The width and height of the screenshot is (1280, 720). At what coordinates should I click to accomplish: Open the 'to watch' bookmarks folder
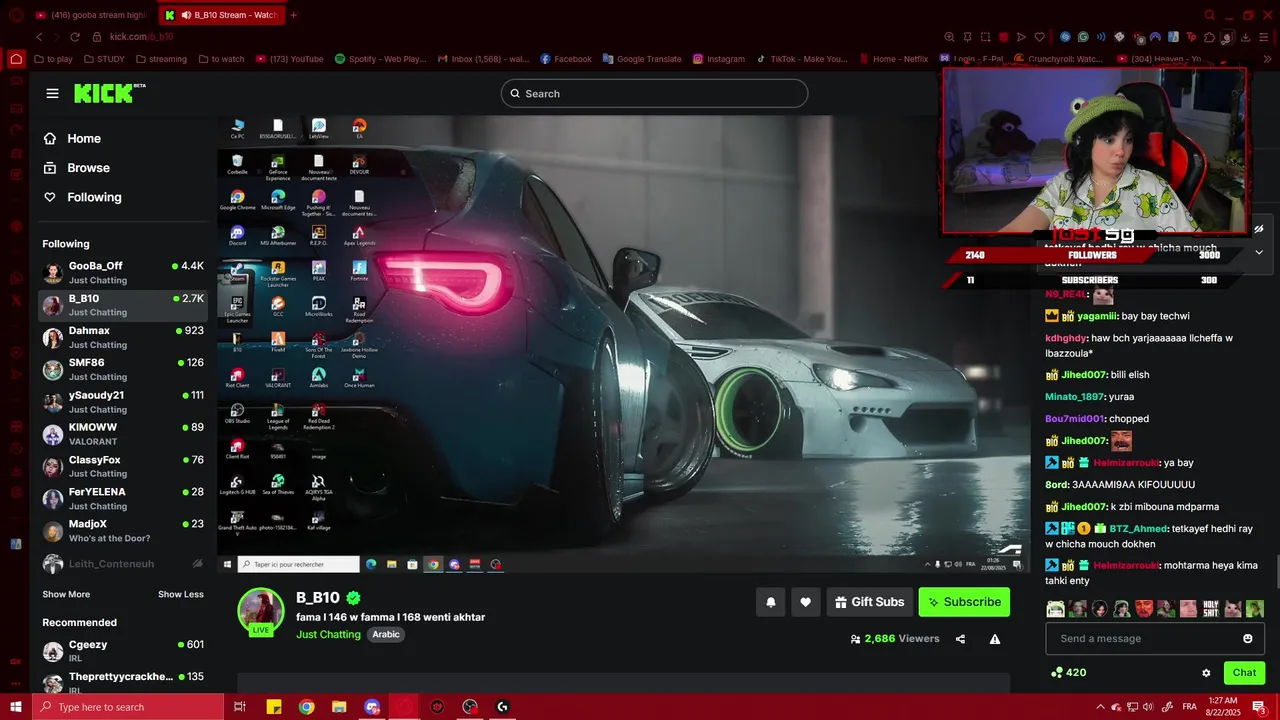(221, 59)
